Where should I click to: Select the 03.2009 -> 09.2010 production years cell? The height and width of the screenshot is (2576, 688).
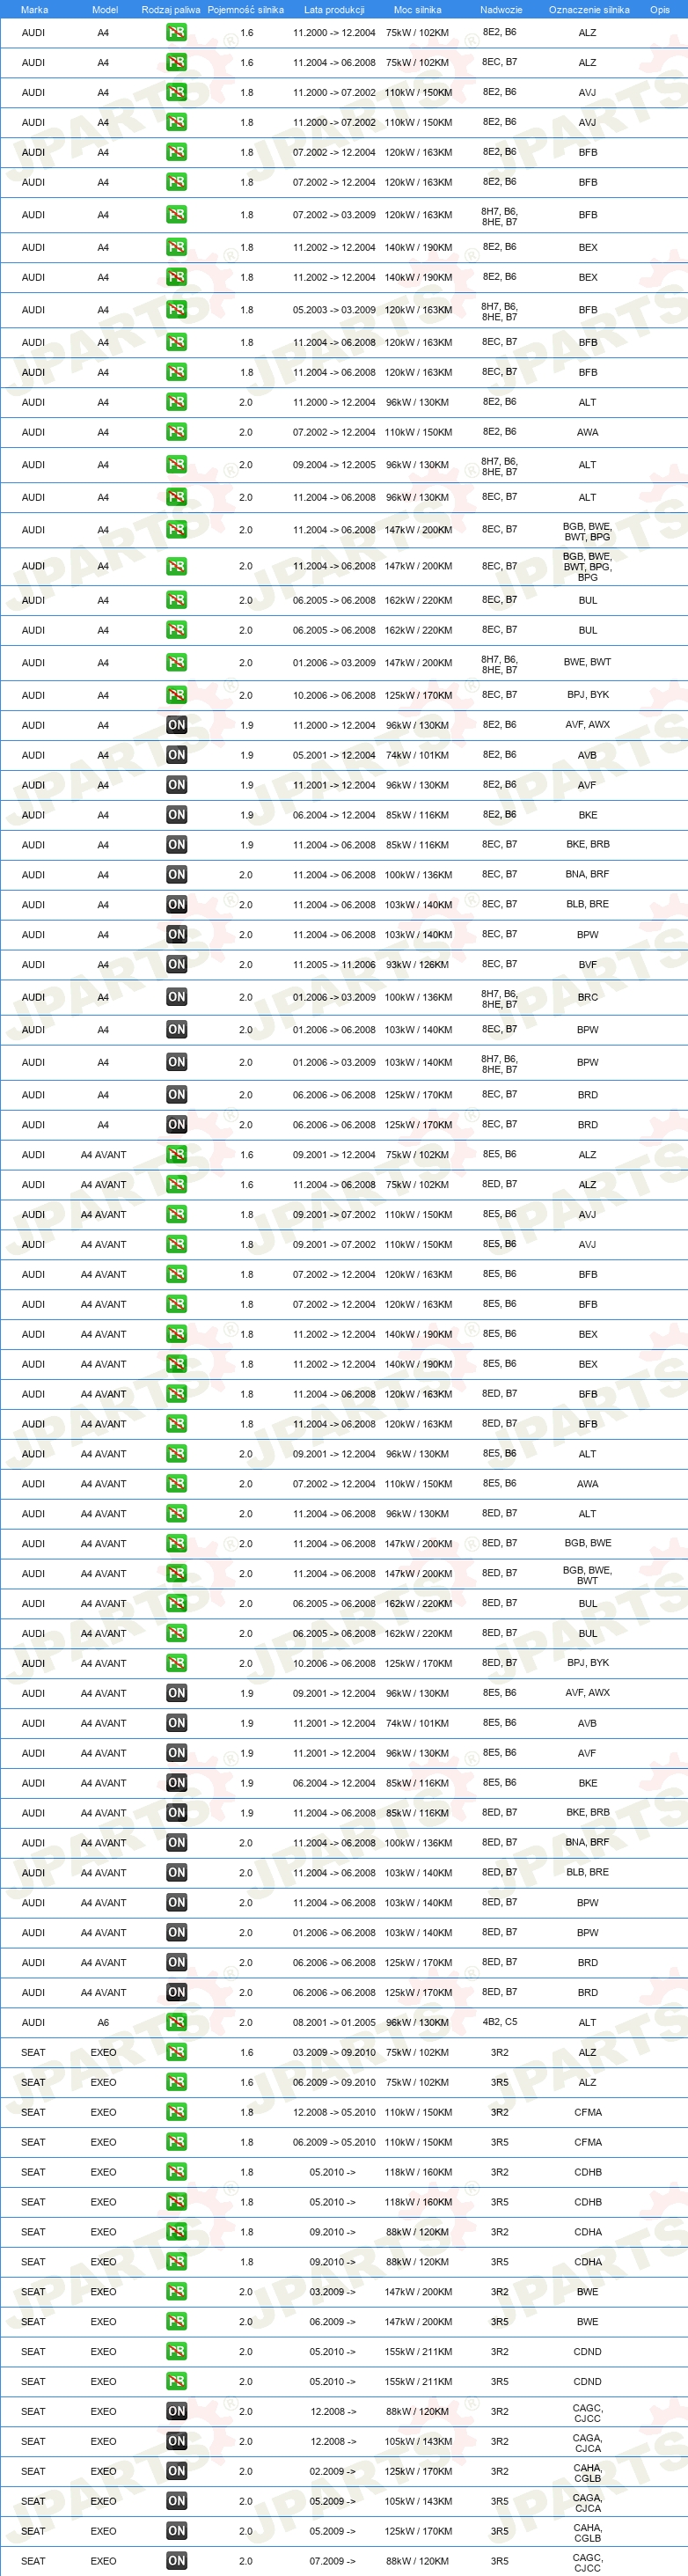334,2053
